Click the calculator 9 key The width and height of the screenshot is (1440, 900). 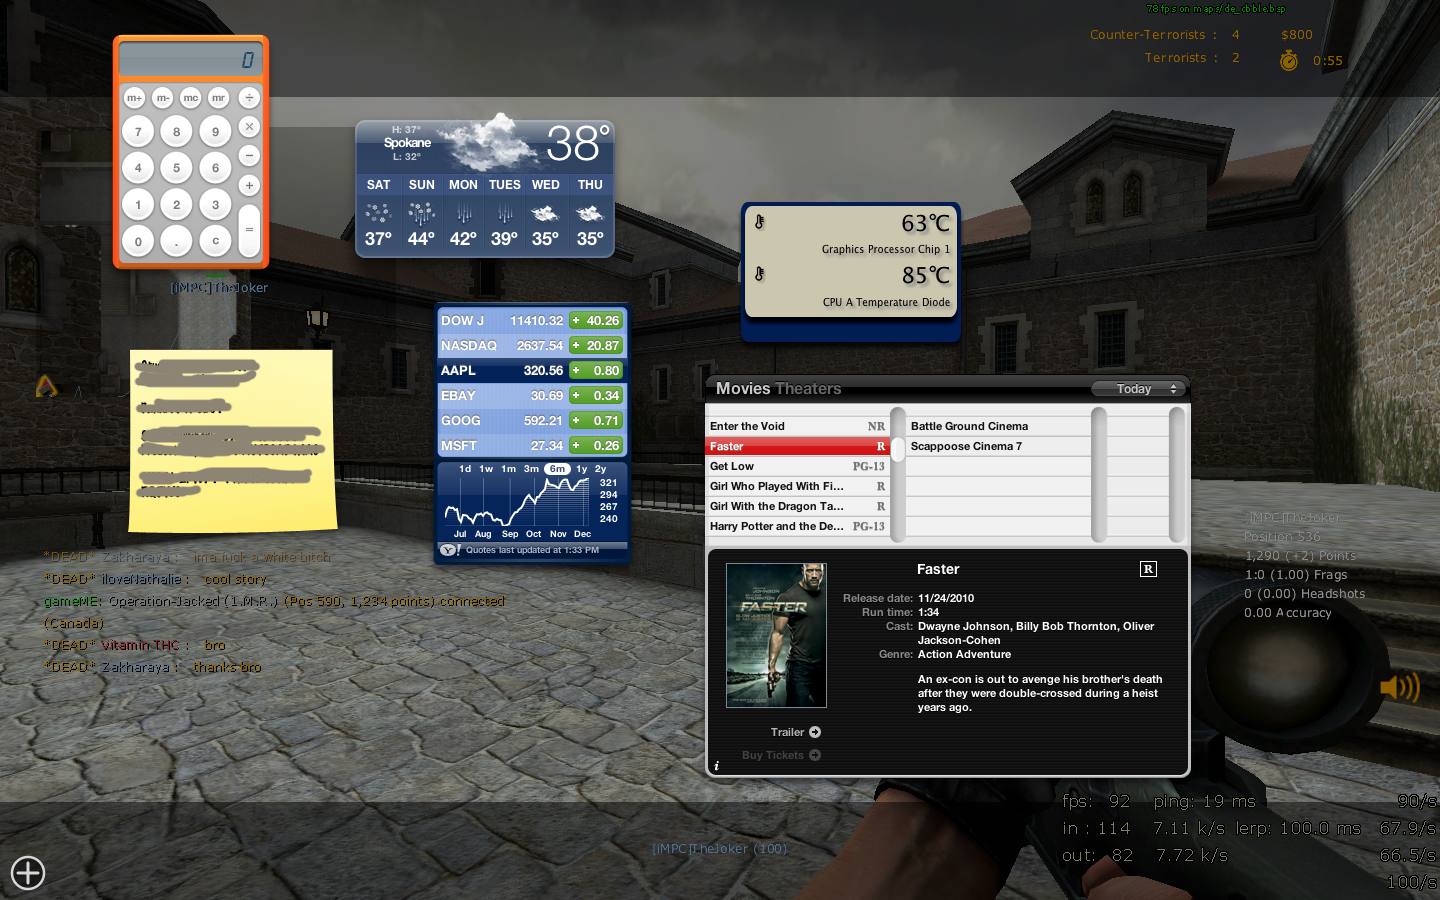coord(215,131)
